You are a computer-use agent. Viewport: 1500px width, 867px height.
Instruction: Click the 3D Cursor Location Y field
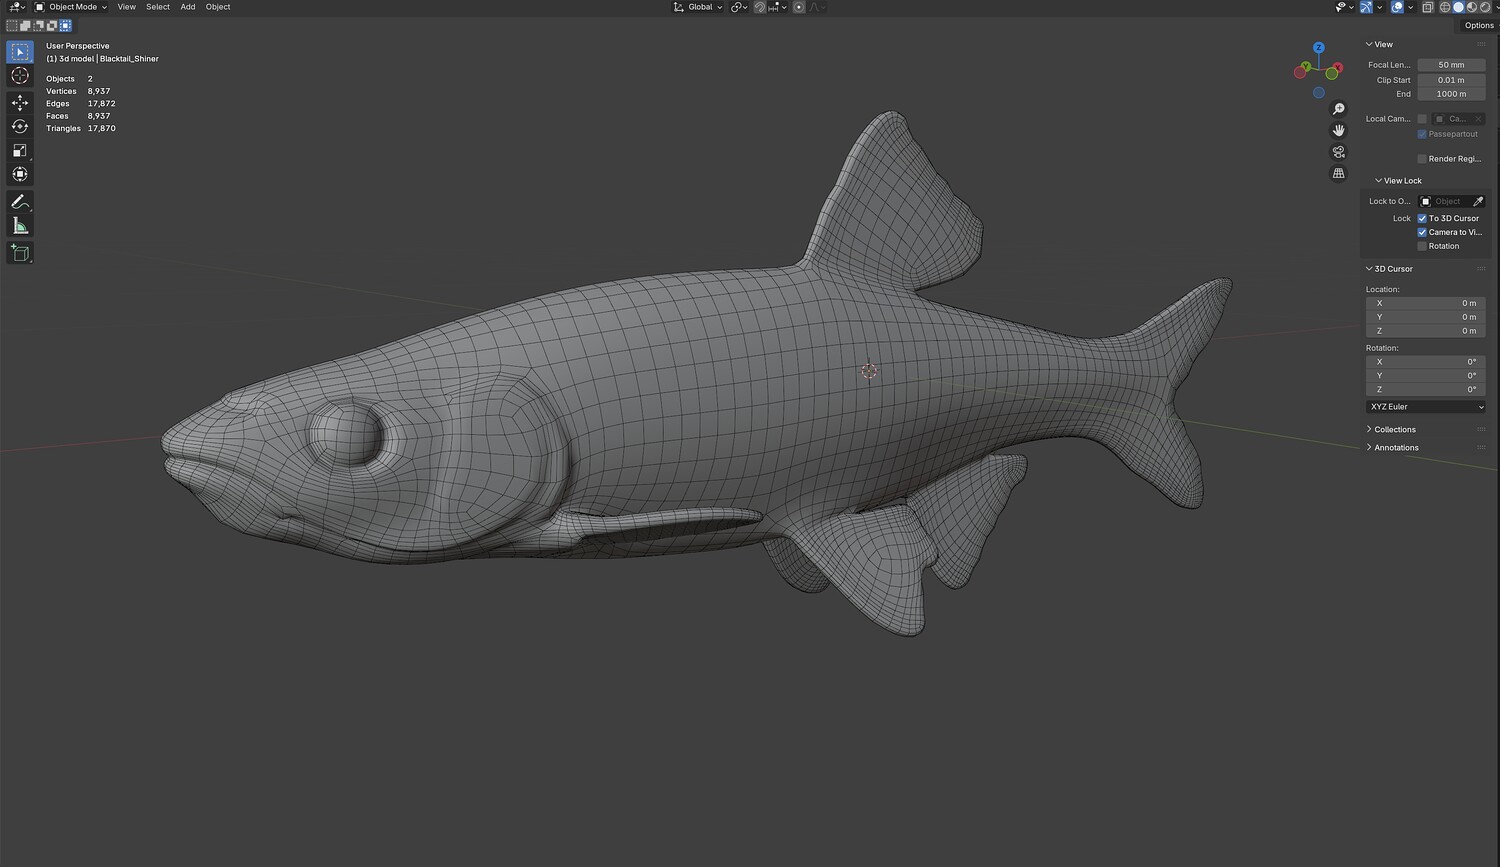[x=1425, y=317]
